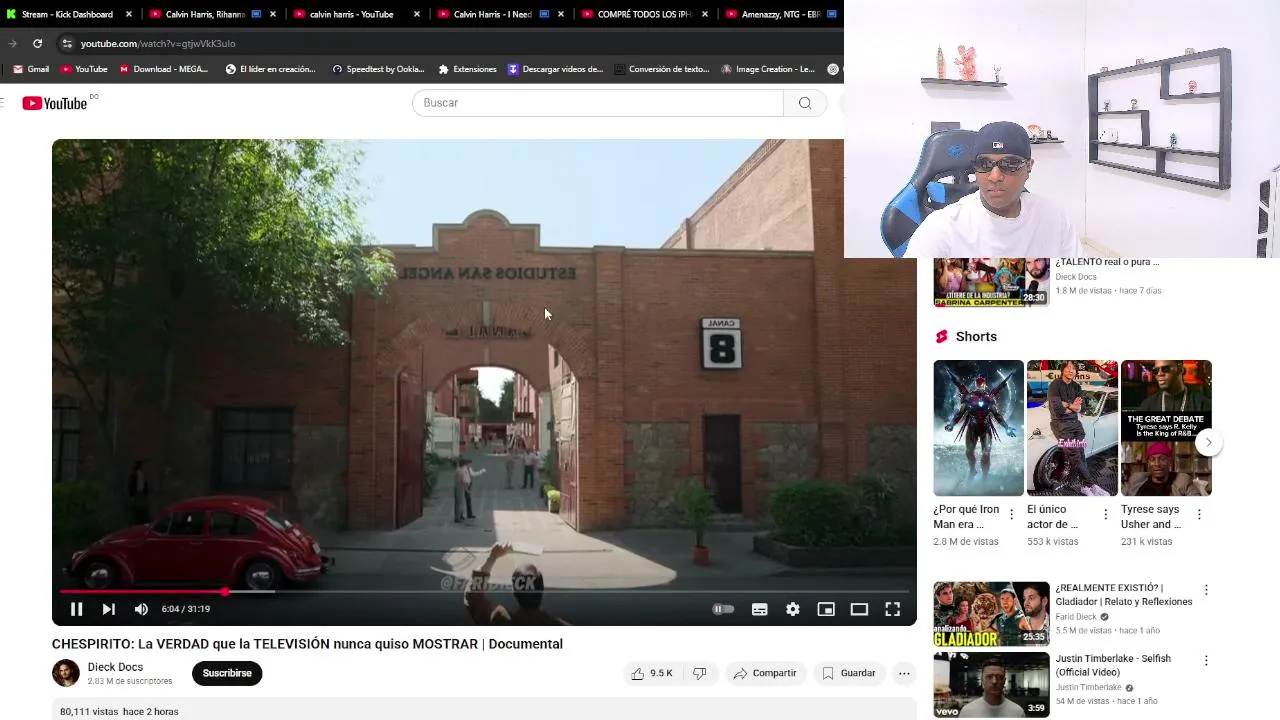Pause the video playback
Image resolution: width=1280 pixels, height=720 pixels.
(76, 609)
